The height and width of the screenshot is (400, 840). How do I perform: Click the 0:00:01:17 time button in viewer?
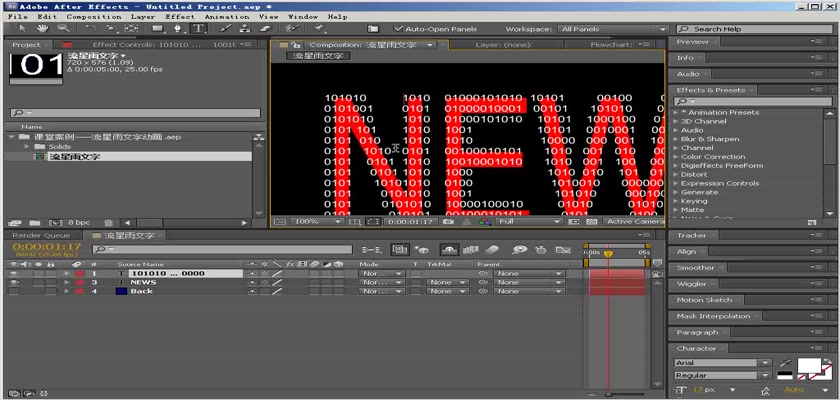pyautogui.click(x=410, y=221)
